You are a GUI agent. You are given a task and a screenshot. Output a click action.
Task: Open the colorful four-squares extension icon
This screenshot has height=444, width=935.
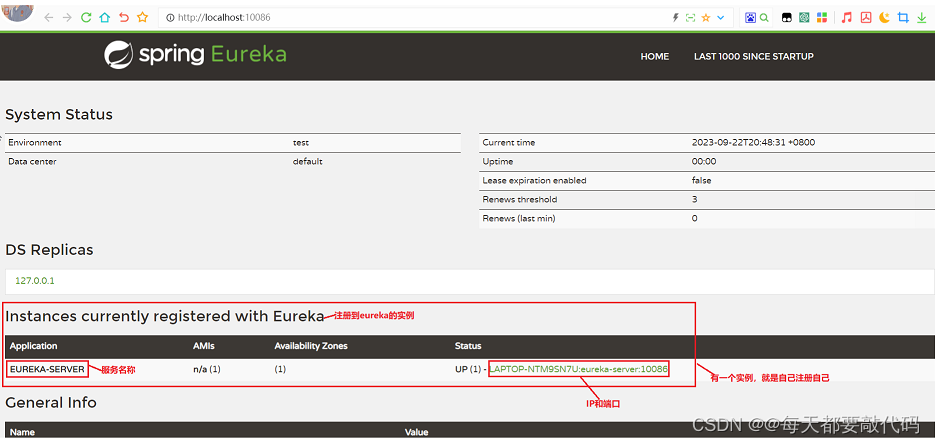pyautogui.click(x=822, y=18)
